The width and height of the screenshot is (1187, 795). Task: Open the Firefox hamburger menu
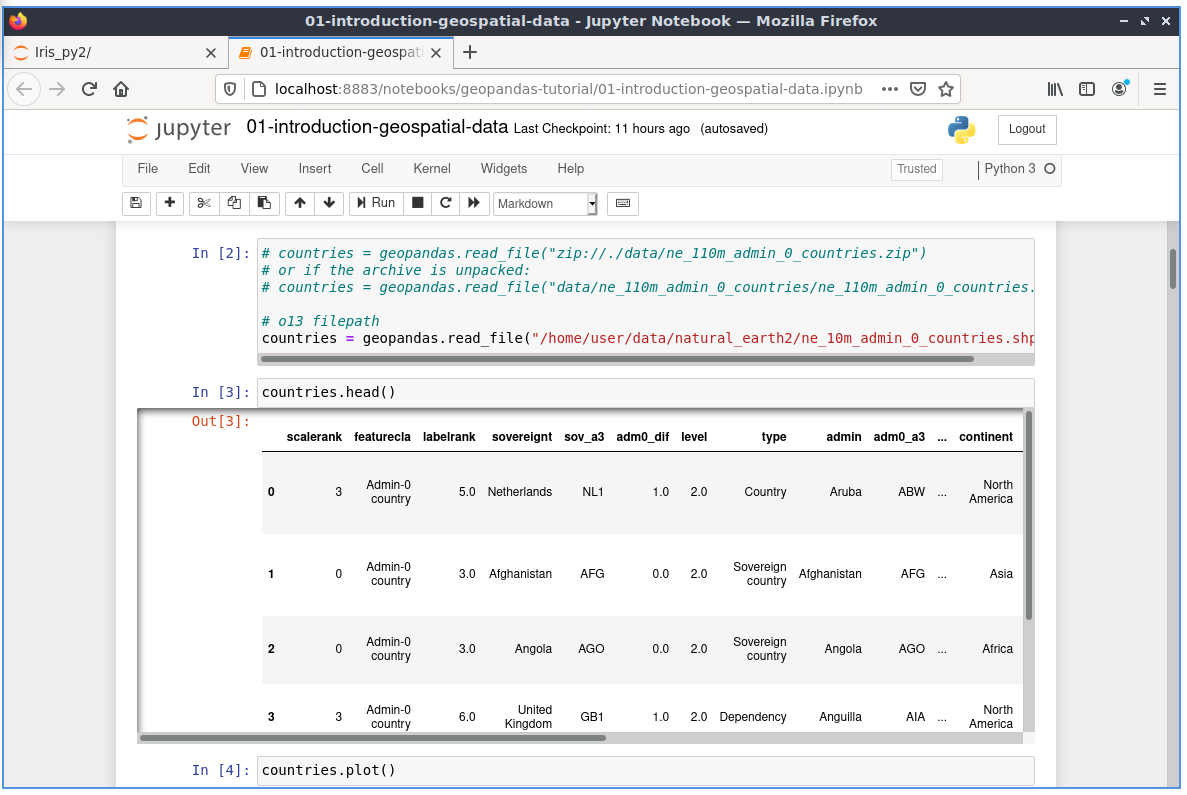point(1162,90)
